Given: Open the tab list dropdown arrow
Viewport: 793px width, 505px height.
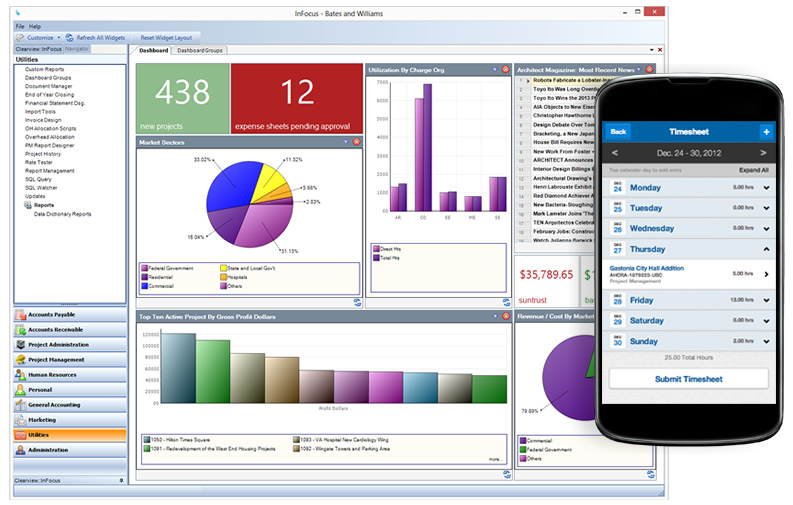Looking at the screenshot, I should (651, 50).
